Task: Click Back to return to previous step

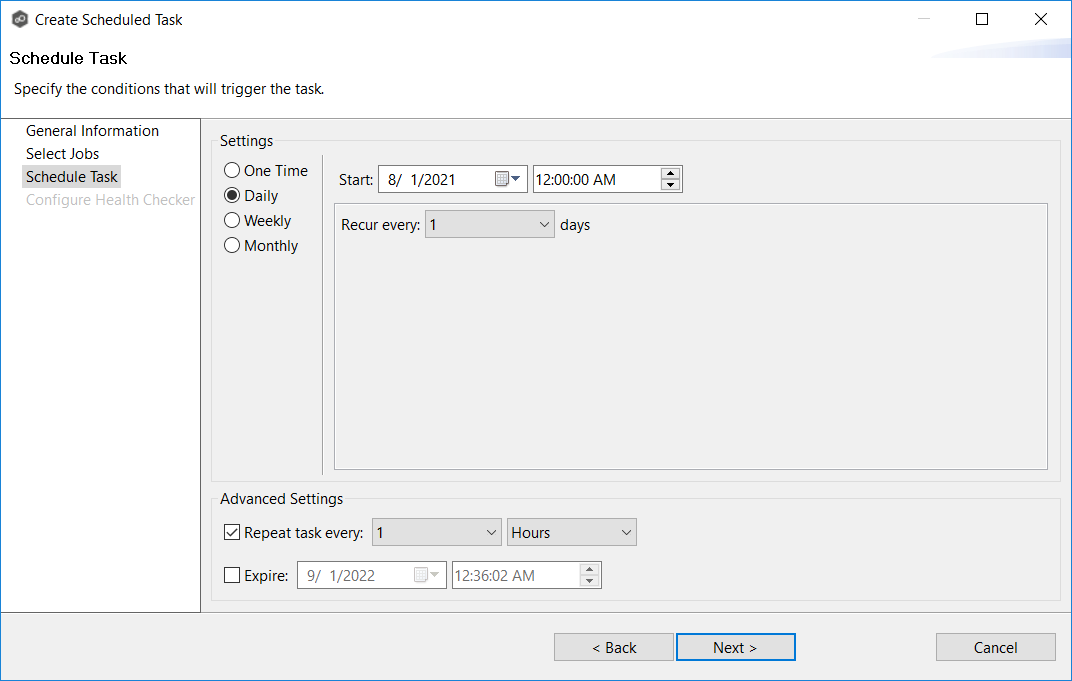Action: [x=613, y=647]
